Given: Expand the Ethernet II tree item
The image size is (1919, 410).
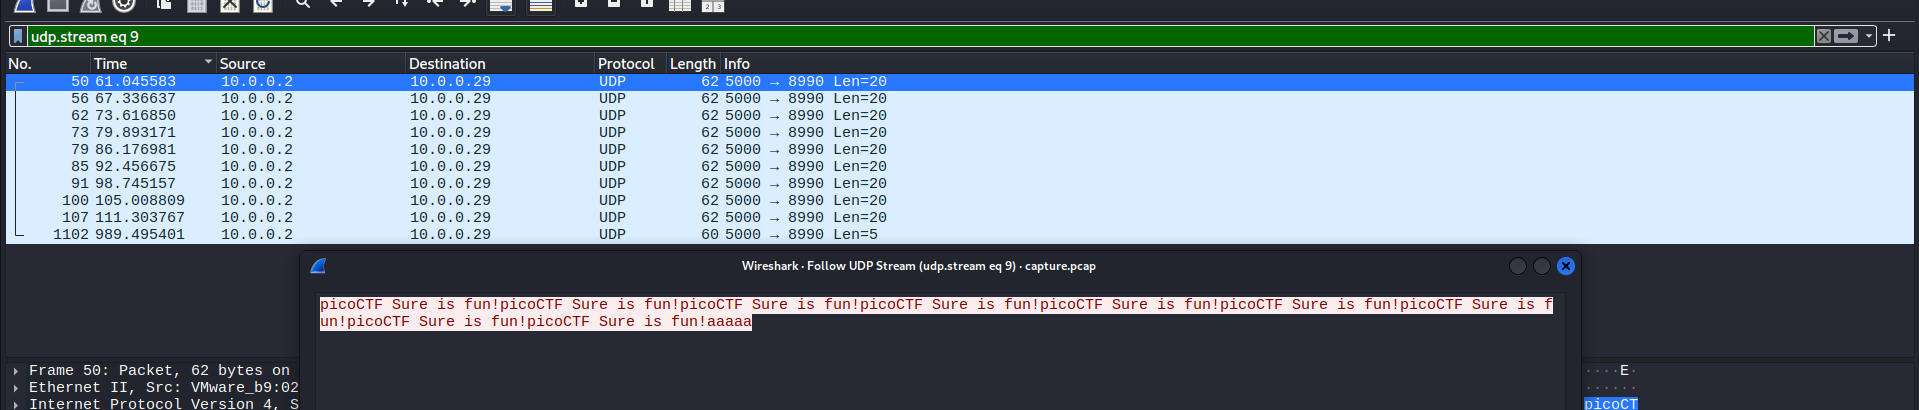Looking at the screenshot, I should pos(15,388).
